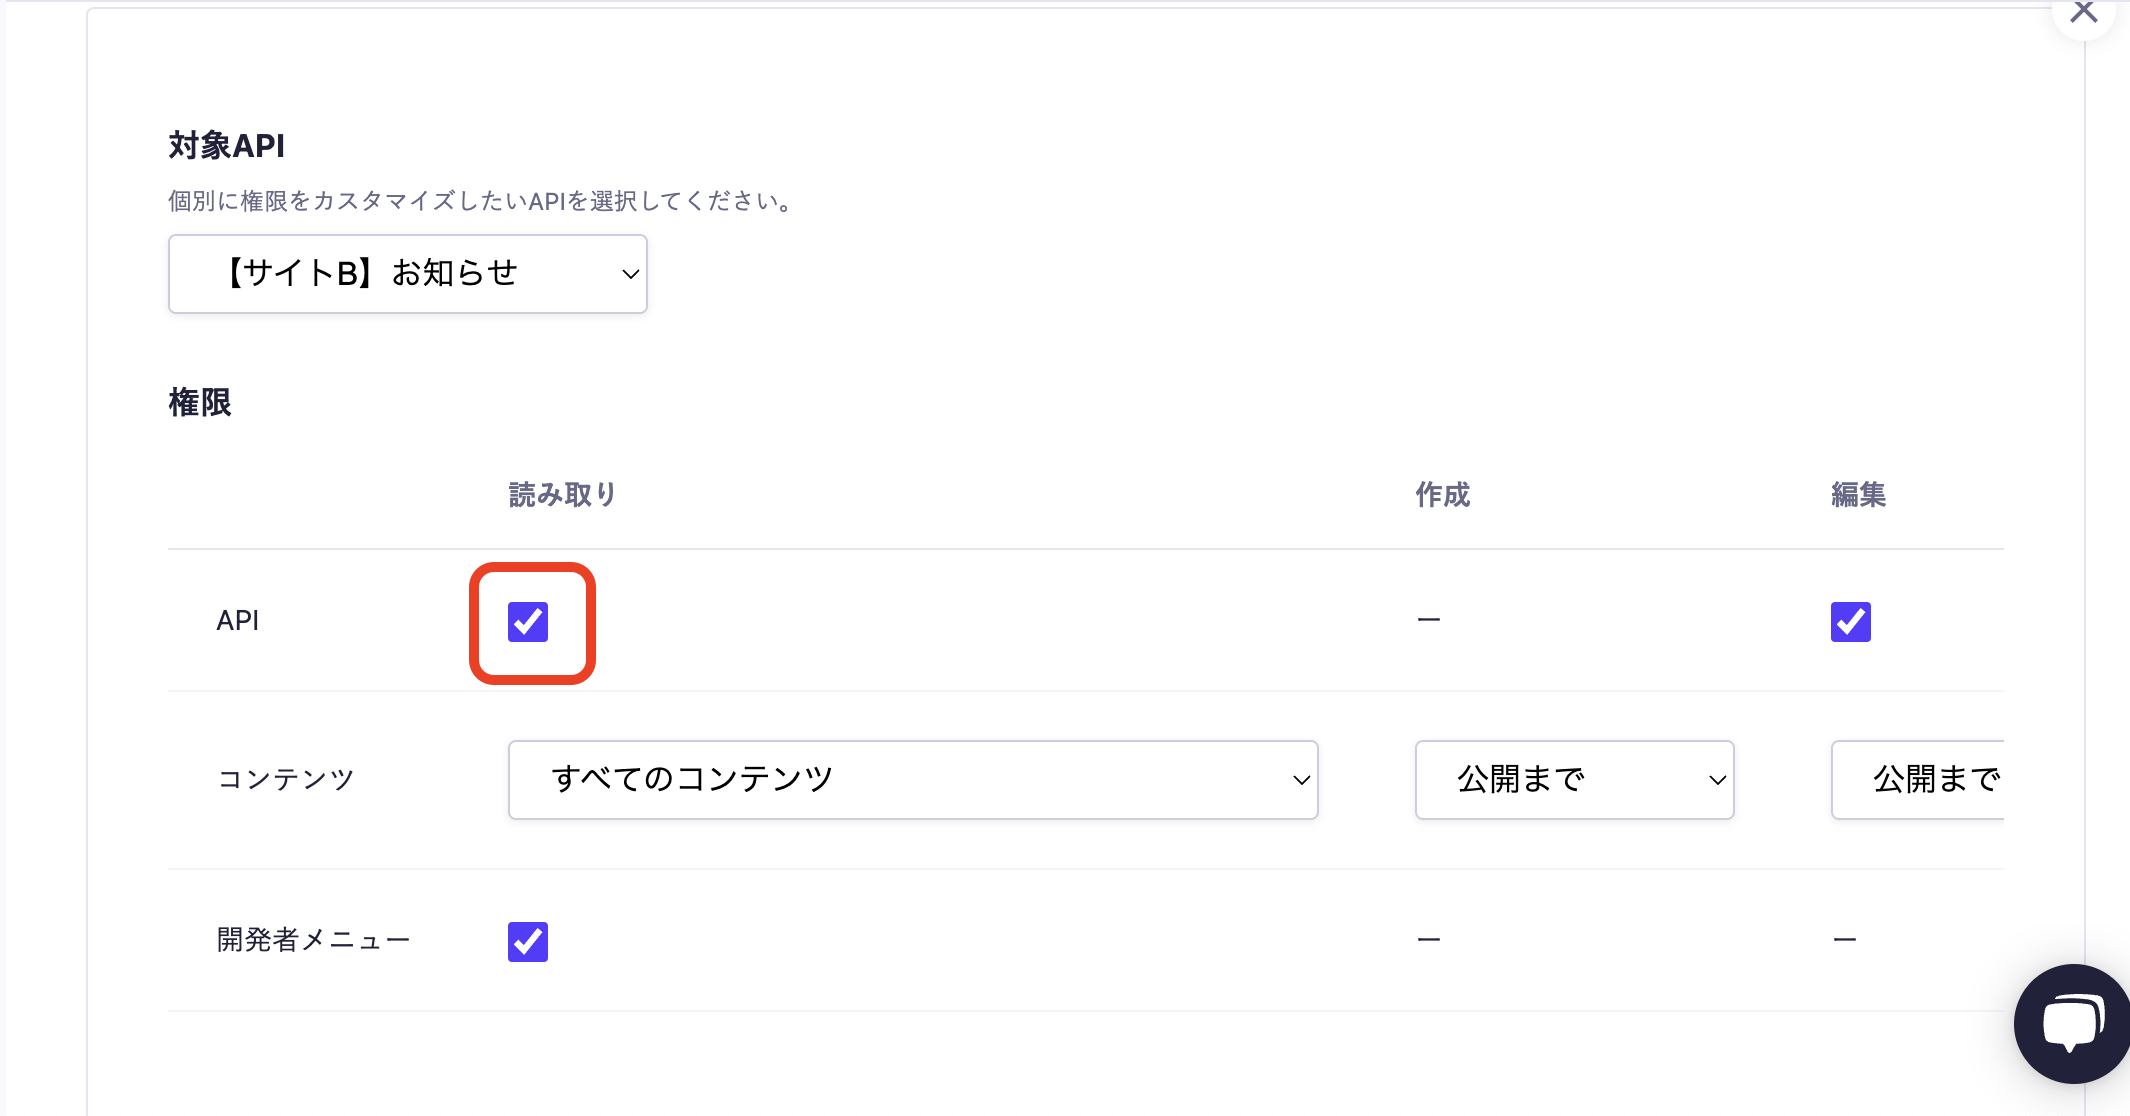Open the 作成 column 公開まで dropdown
2130x1116 pixels.
click(x=1574, y=780)
